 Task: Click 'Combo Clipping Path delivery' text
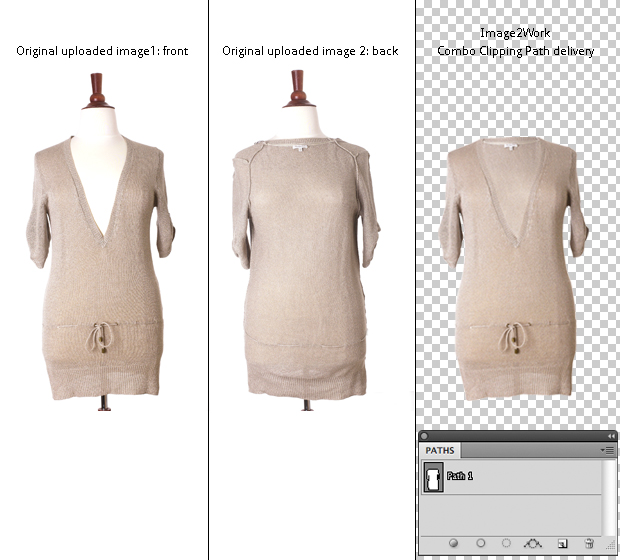[516, 51]
